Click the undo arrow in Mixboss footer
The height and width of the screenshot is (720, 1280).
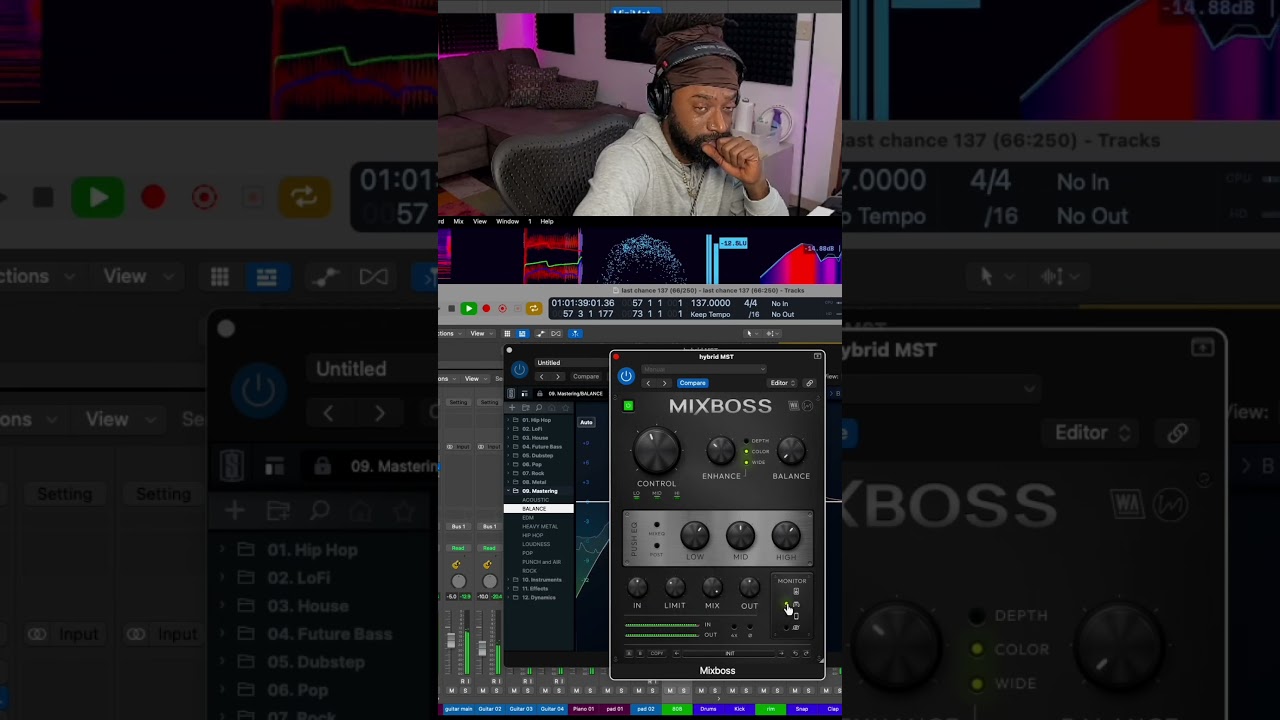pyautogui.click(x=796, y=653)
